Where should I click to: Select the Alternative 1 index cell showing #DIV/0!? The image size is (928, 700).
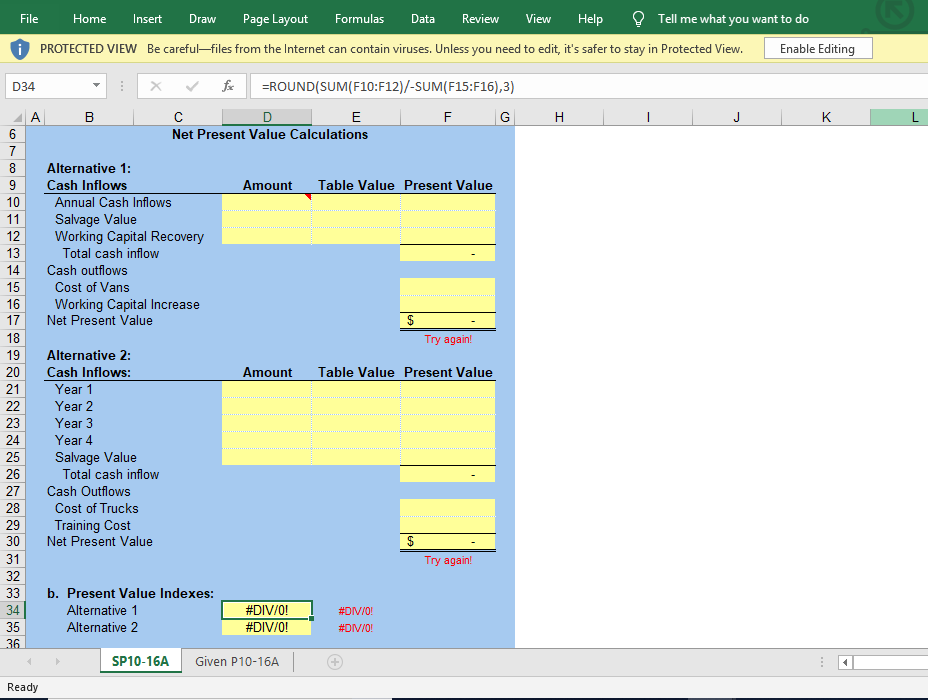point(267,610)
